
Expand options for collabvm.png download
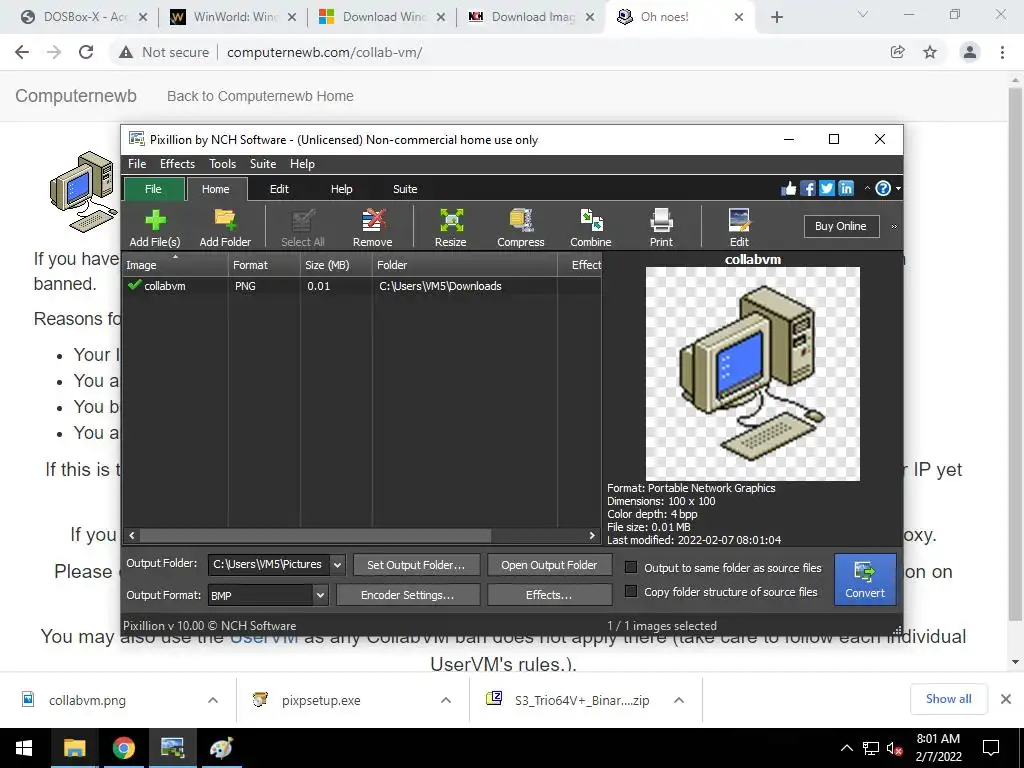pyautogui.click(x=213, y=700)
